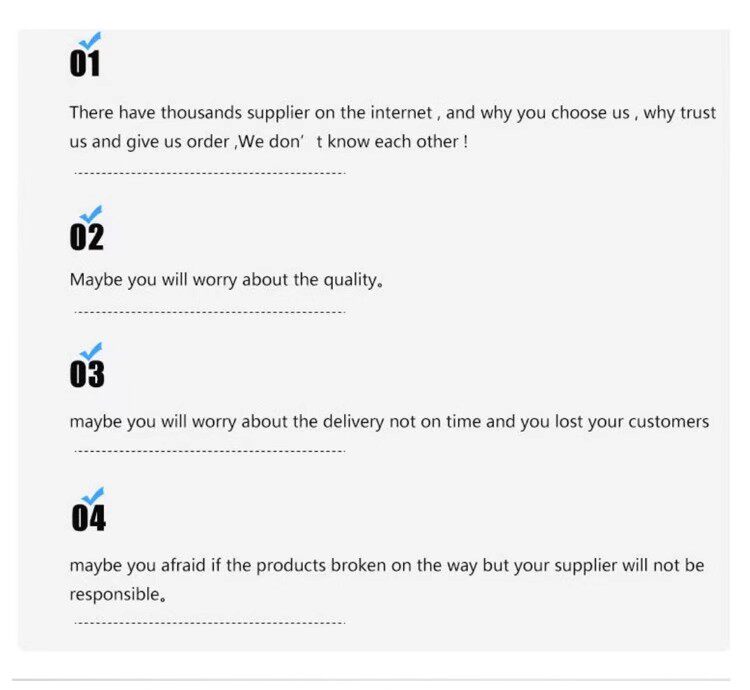Select the bold 01 heading number
Screen dimensions: 750x690
(x=86, y=66)
